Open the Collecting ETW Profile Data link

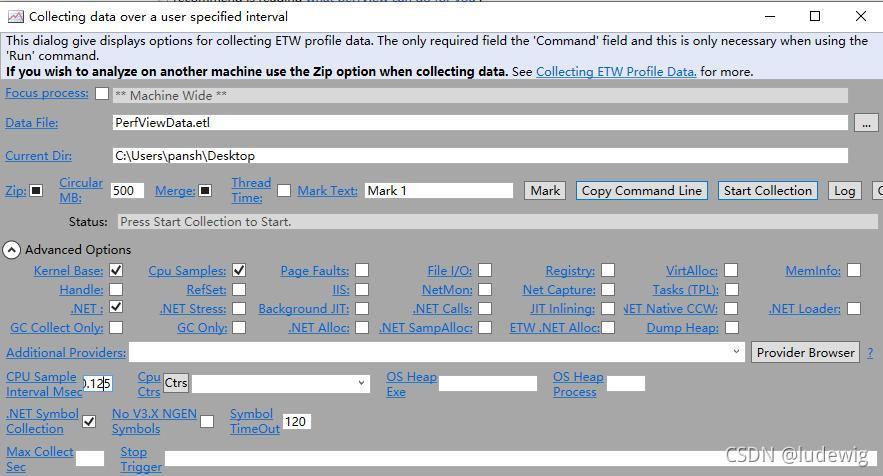(616, 72)
